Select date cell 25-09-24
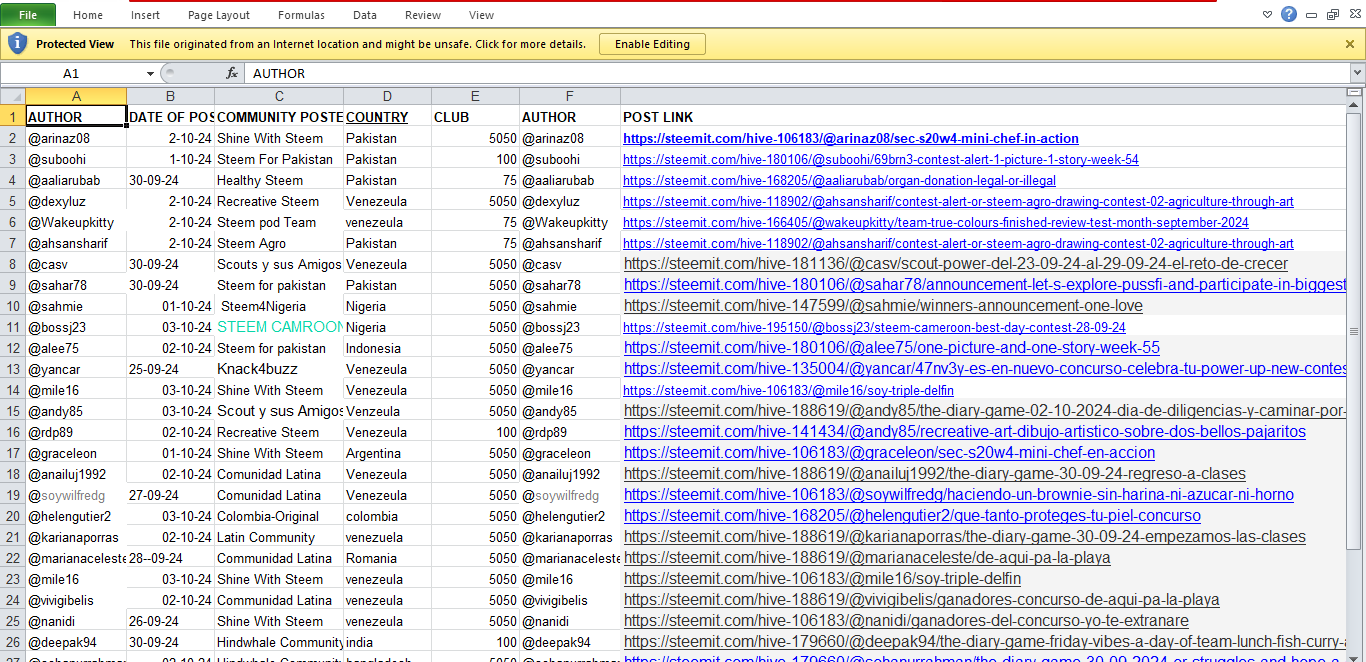The height and width of the screenshot is (662, 1366). [x=170, y=369]
